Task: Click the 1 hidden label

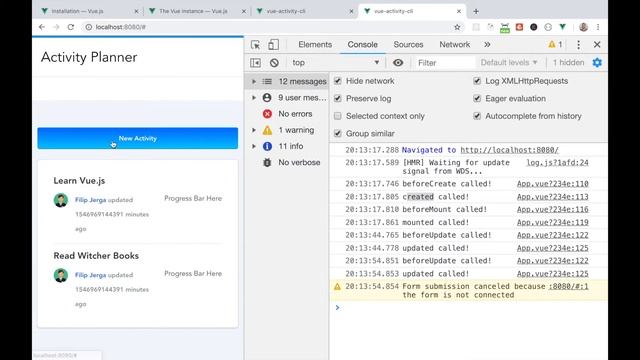Action: [568, 63]
